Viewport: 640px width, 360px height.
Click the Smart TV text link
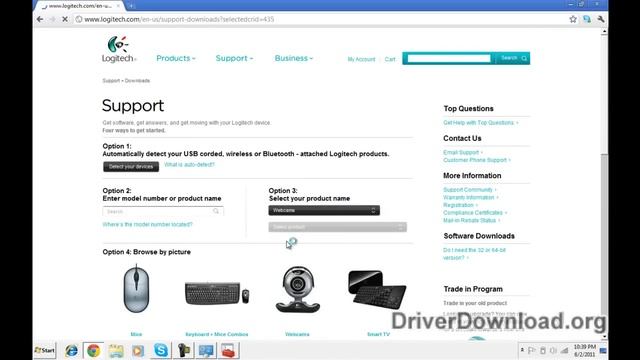coord(378,334)
